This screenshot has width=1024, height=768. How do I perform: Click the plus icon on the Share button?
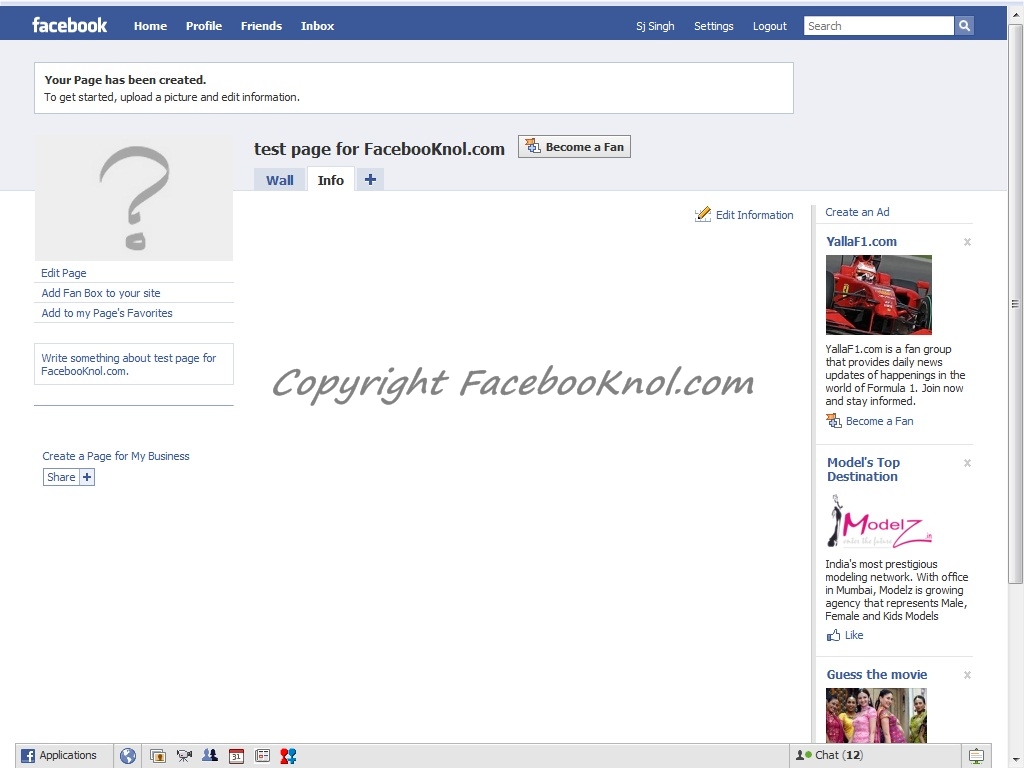87,477
